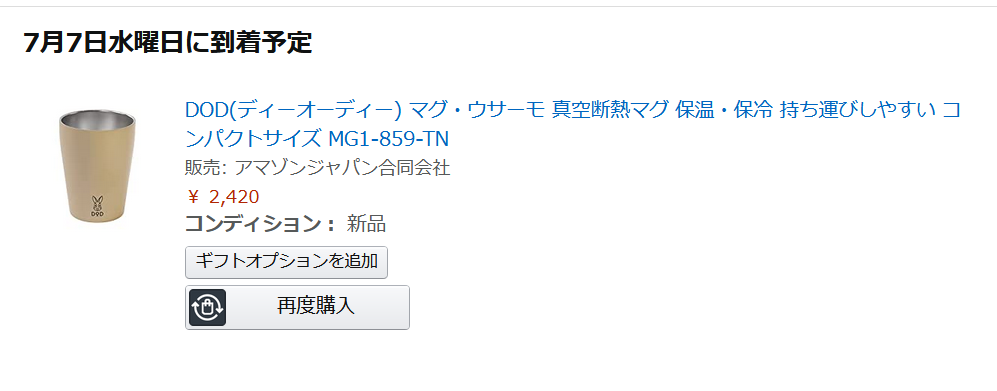Click DOD(ディーオーディー) at the title start
Screen dimensions: 997x391
click(x=294, y=111)
